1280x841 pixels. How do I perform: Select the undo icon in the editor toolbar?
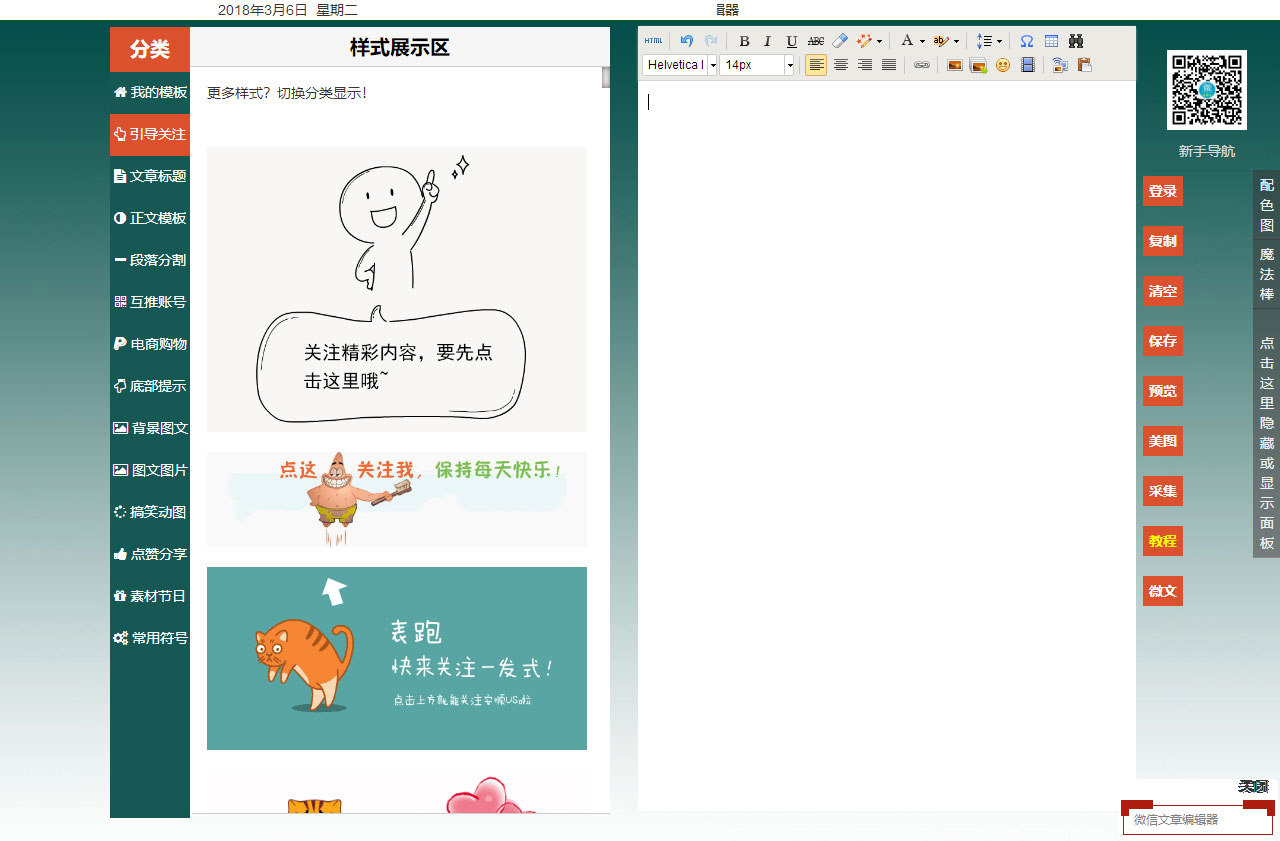[x=686, y=41]
